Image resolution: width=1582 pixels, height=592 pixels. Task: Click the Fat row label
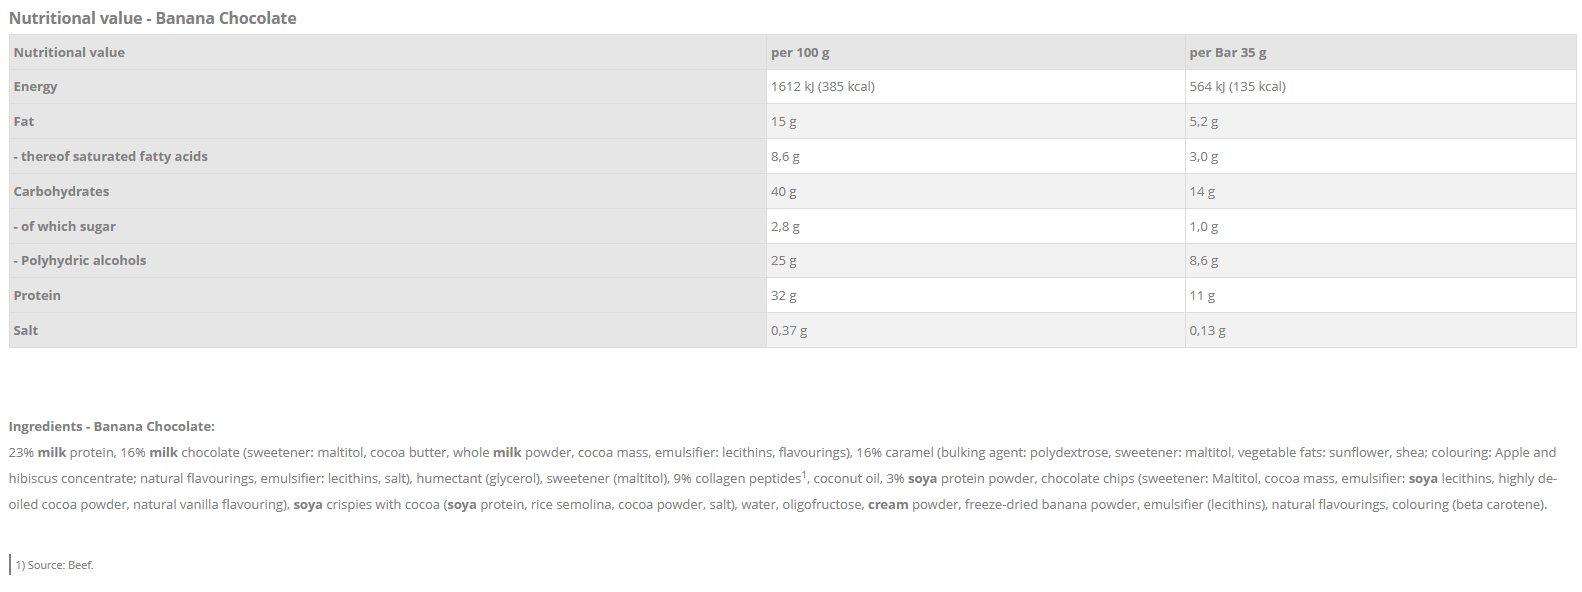24,122
